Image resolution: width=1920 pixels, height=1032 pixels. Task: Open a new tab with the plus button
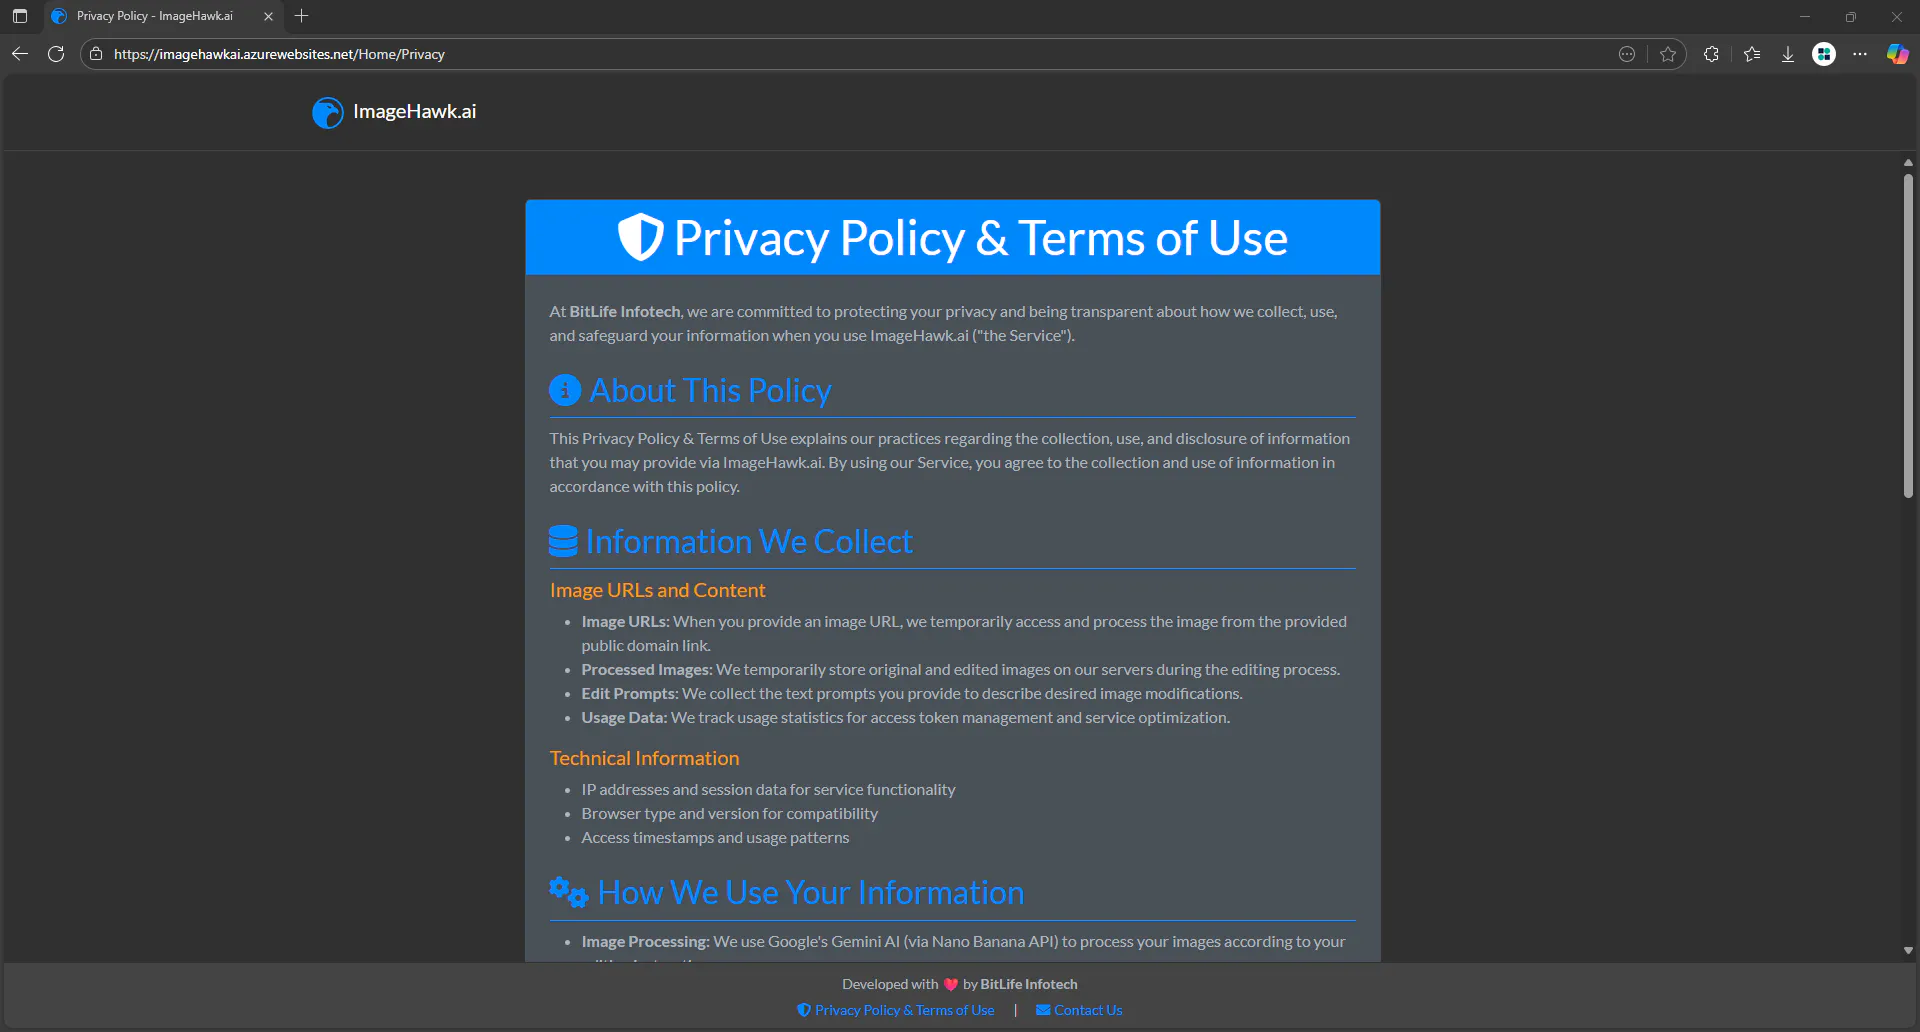click(302, 16)
